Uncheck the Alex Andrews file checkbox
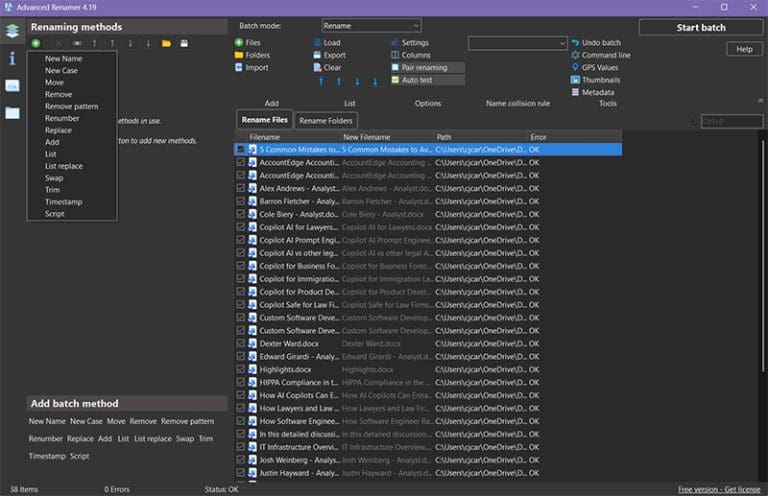 (240, 188)
